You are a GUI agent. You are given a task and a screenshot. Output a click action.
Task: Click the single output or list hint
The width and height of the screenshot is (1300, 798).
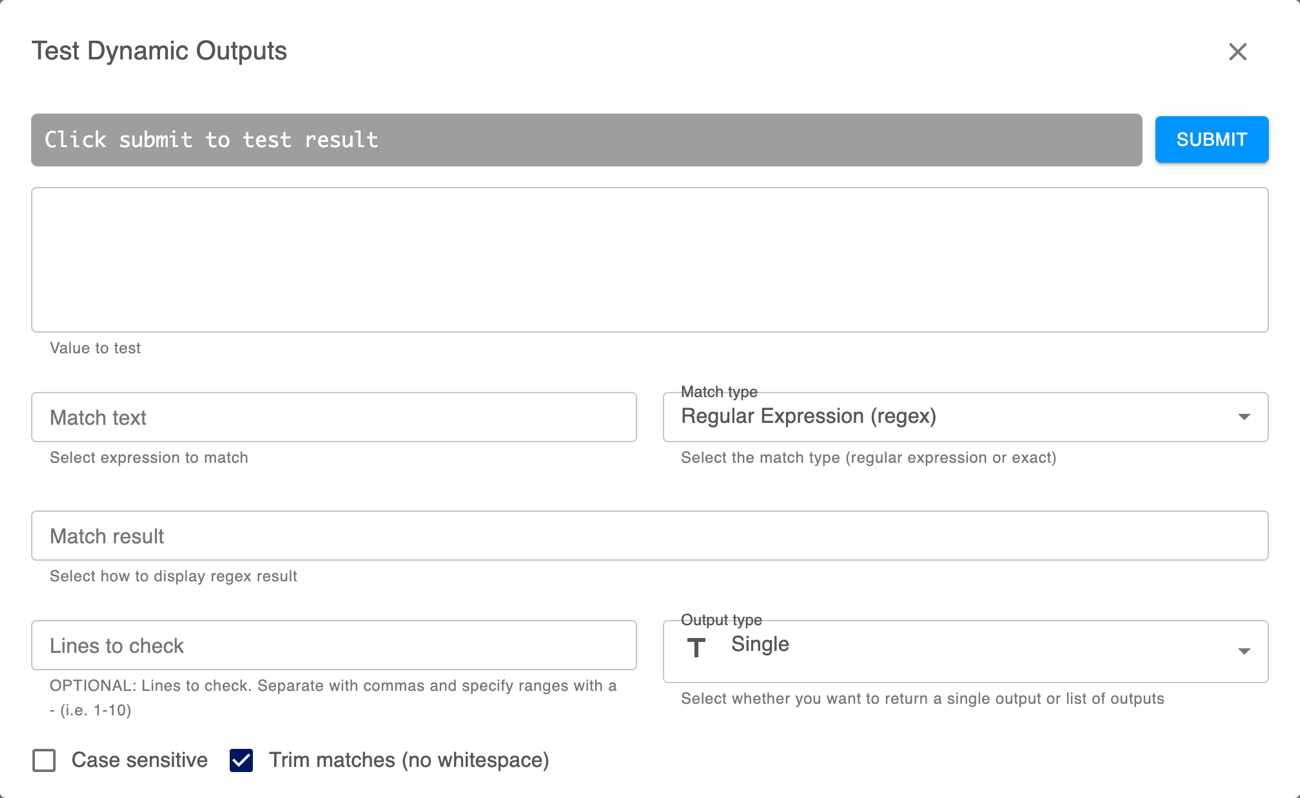[922, 698]
